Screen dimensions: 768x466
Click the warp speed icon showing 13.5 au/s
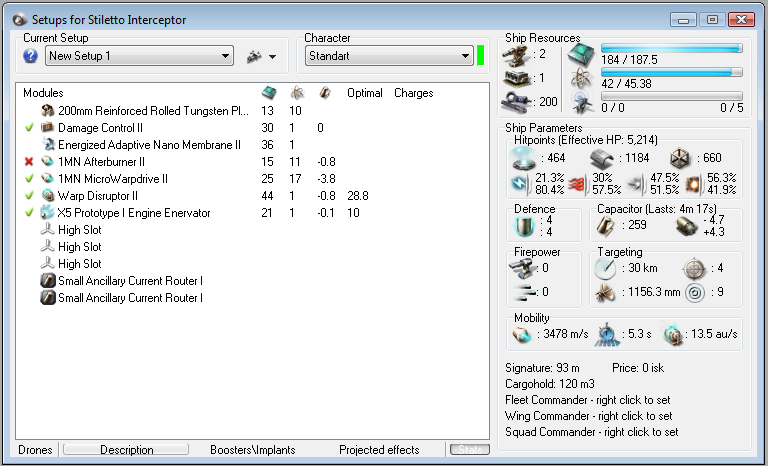coord(672,335)
